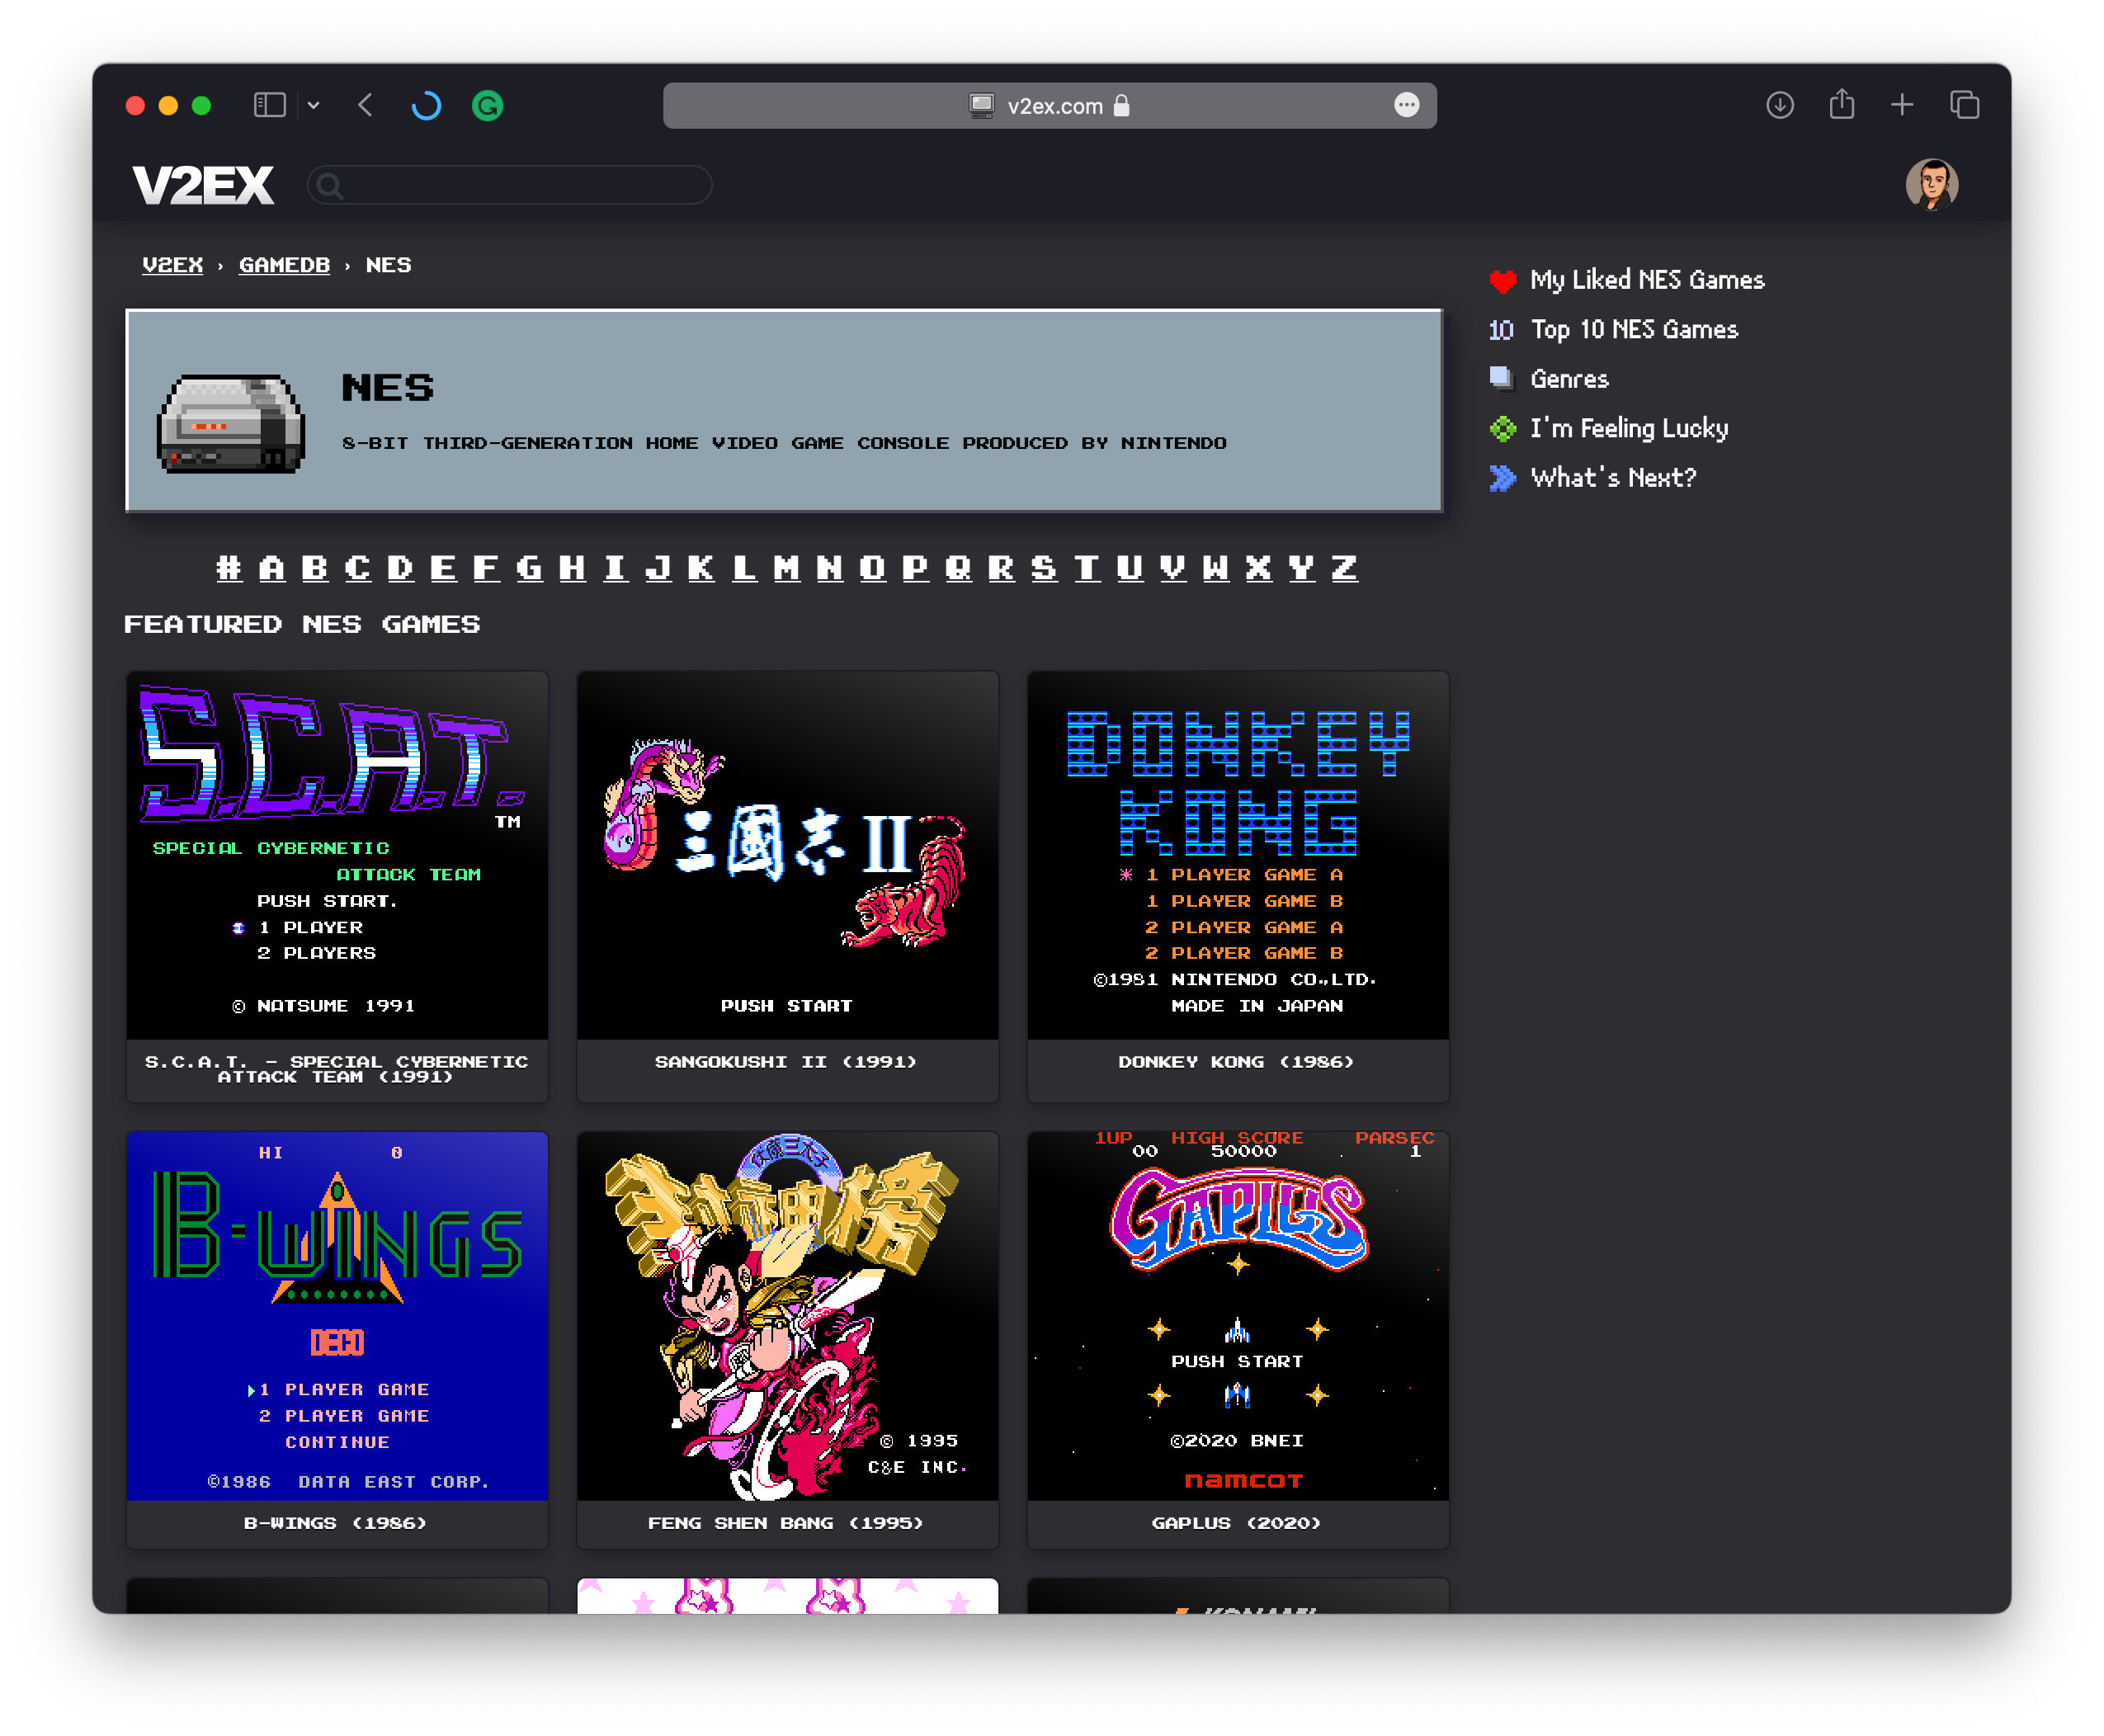Open the Grammarly extension icon

[488, 105]
